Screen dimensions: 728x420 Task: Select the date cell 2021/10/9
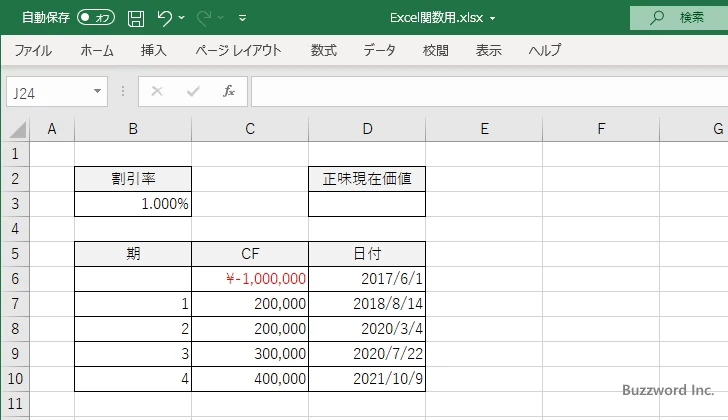[367, 379]
